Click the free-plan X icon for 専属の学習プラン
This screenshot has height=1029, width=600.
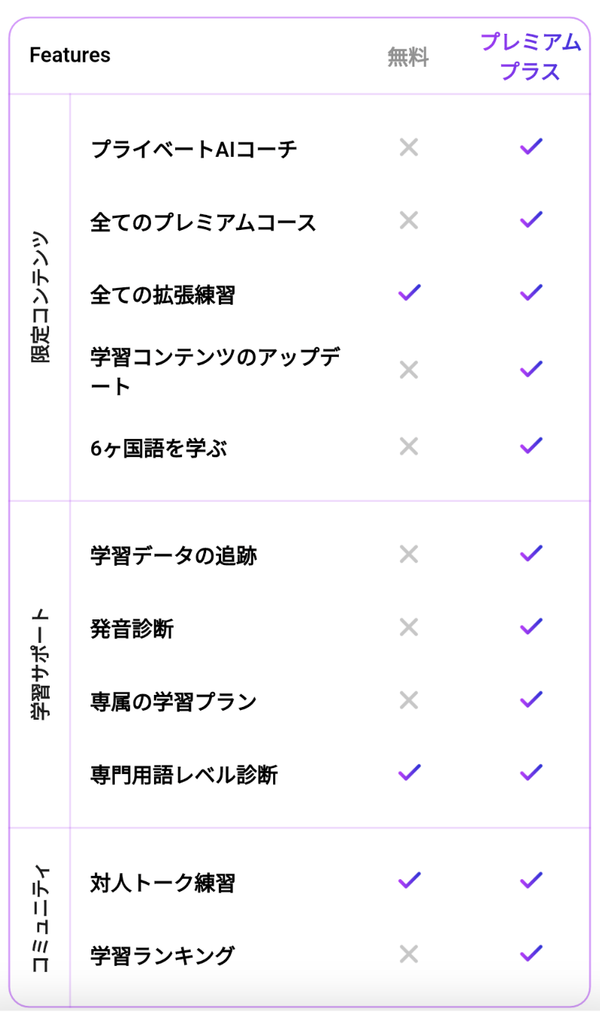(408, 700)
